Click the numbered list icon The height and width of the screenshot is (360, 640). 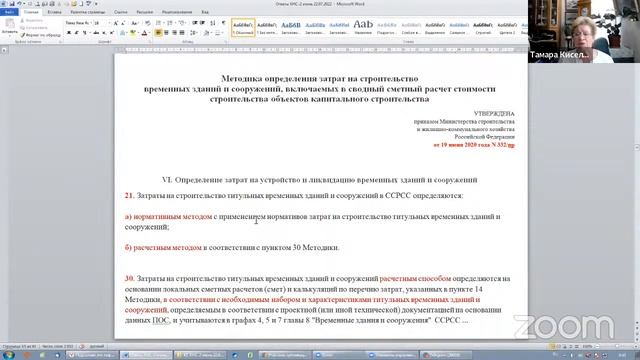(x=170, y=23)
